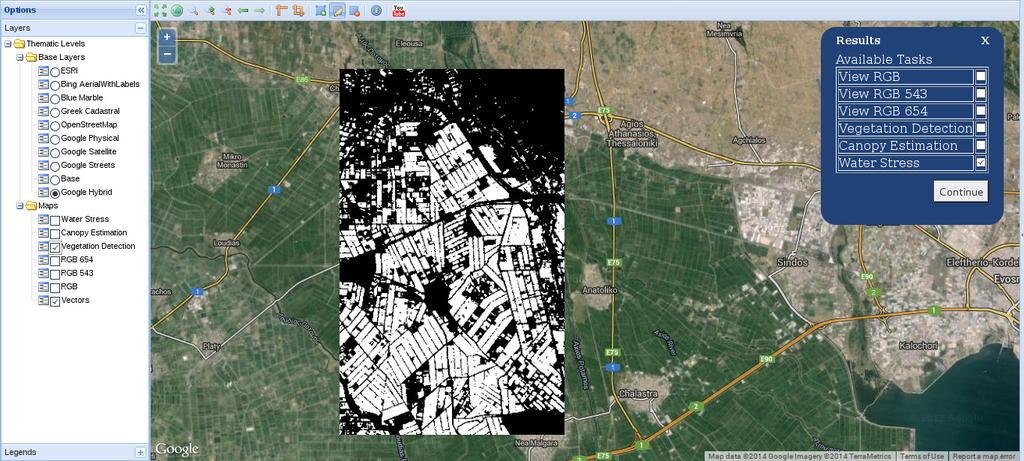Open the Terms of Use link

click(x=922, y=456)
